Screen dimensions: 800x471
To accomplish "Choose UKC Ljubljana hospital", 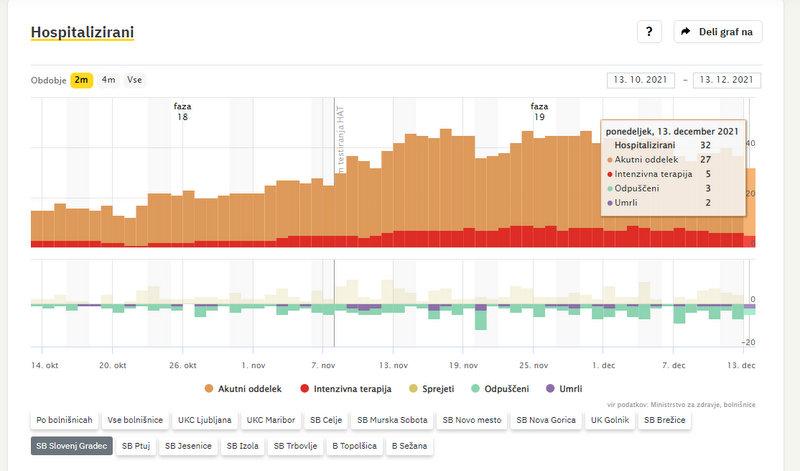I will [207, 420].
